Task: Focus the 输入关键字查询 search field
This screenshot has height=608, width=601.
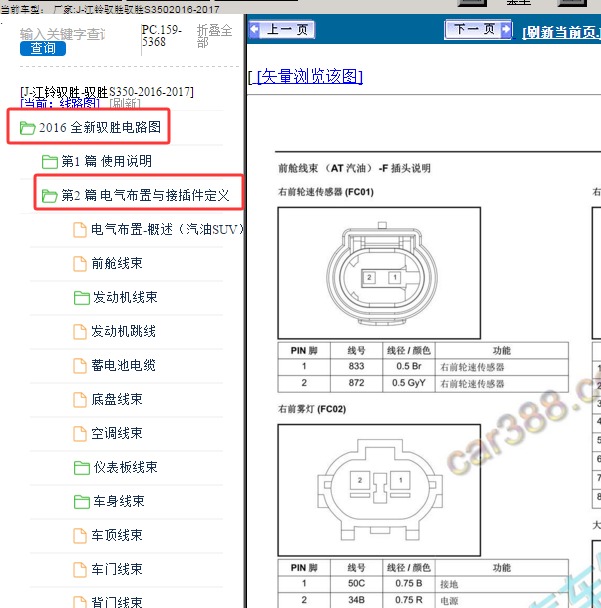Action: 63,34
